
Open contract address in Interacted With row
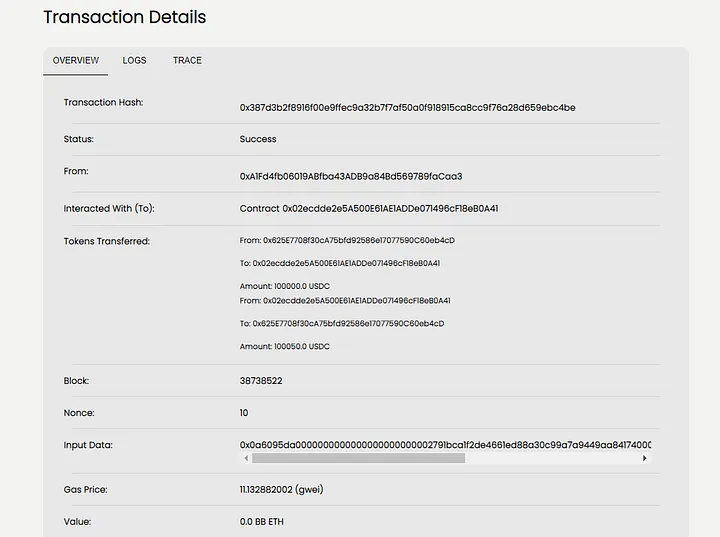point(390,209)
